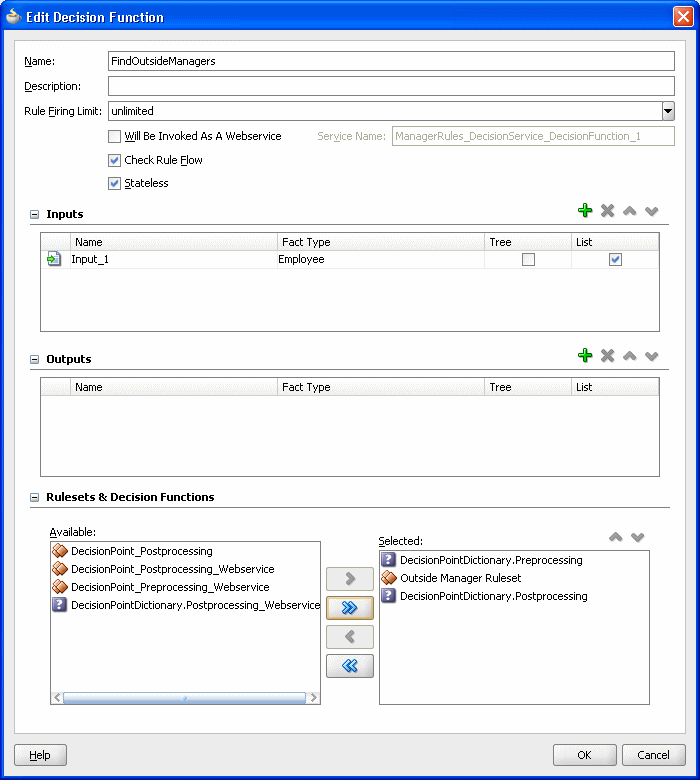Uncheck the List box for Input_1
This screenshot has width=700, height=780.
coord(615,259)
